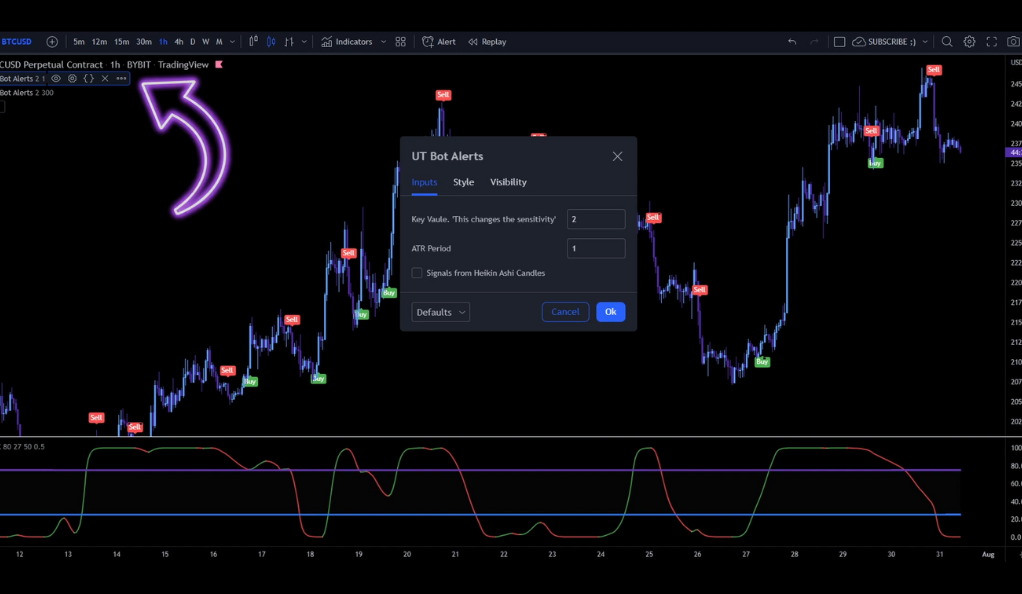Select the 30m timeframe
1022x594 pixels.
click(143, 42)
